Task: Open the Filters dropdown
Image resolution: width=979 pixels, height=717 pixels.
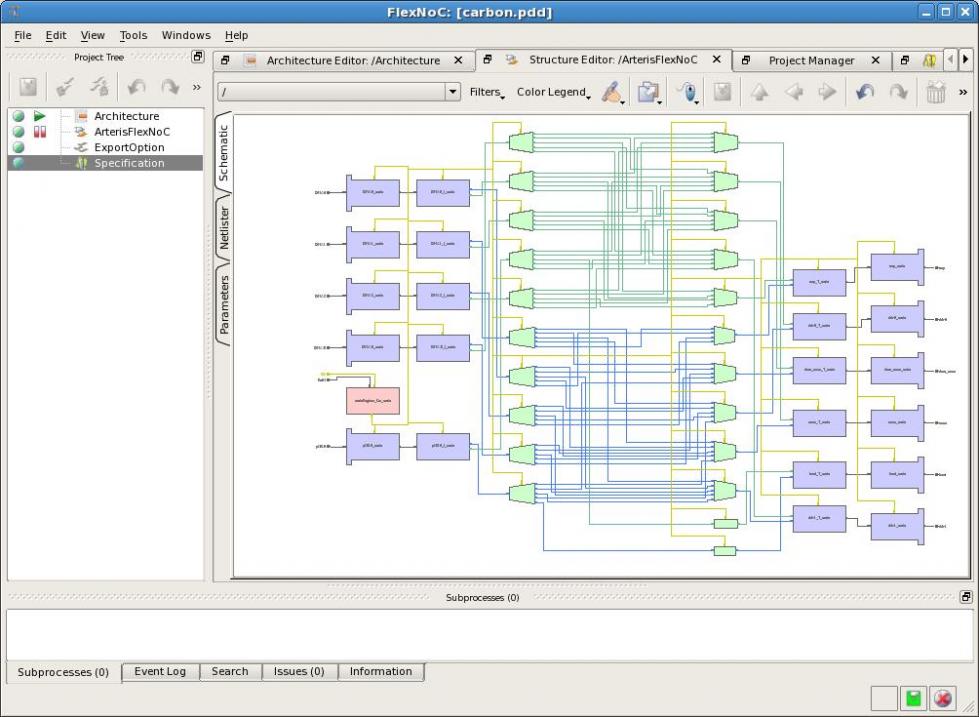Action: tap(487, 92)
